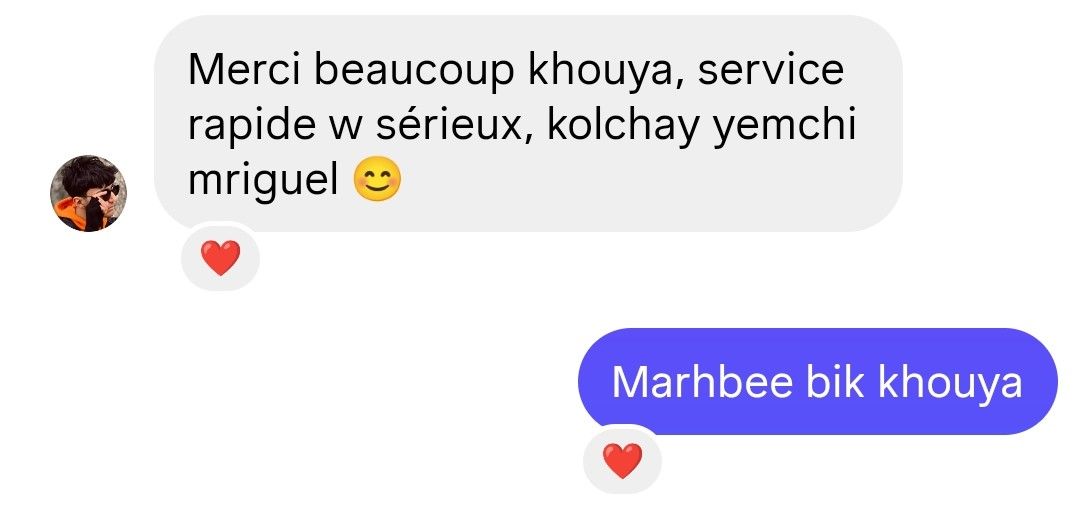Click the reaction pill beneath the received message

pyautogui.click(x=220, y=258)
